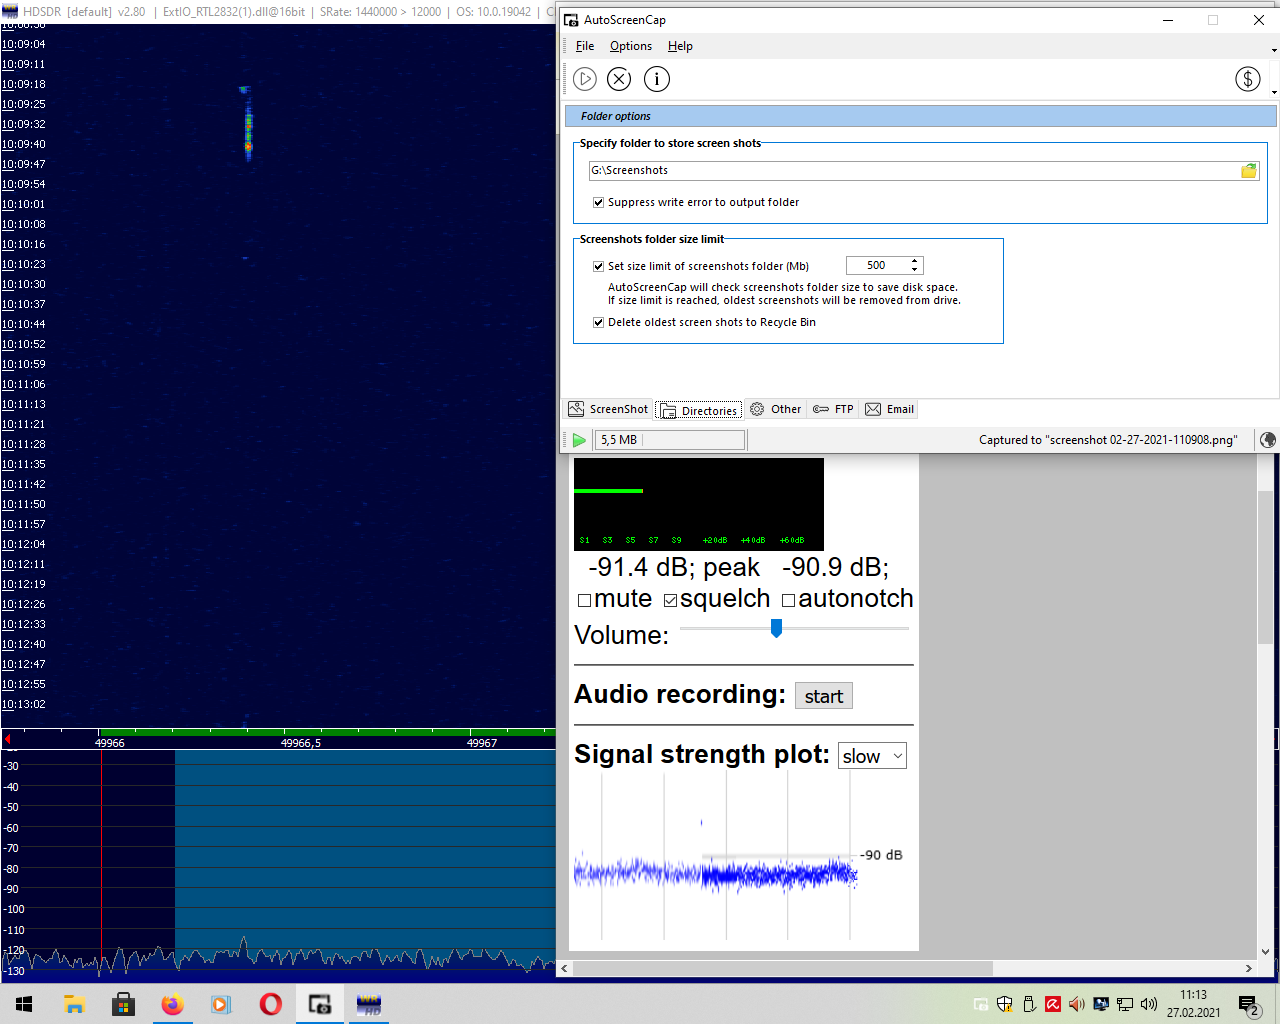Click the horizontal scrollbar of the web panel
Screen dimensions: 1280x1024
[783, 968]
